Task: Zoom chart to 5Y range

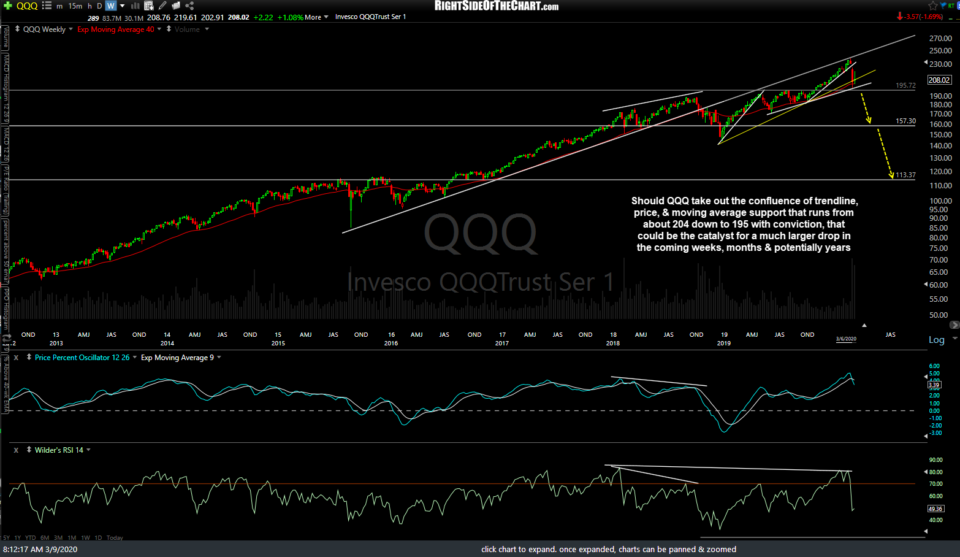Action: 6,537
